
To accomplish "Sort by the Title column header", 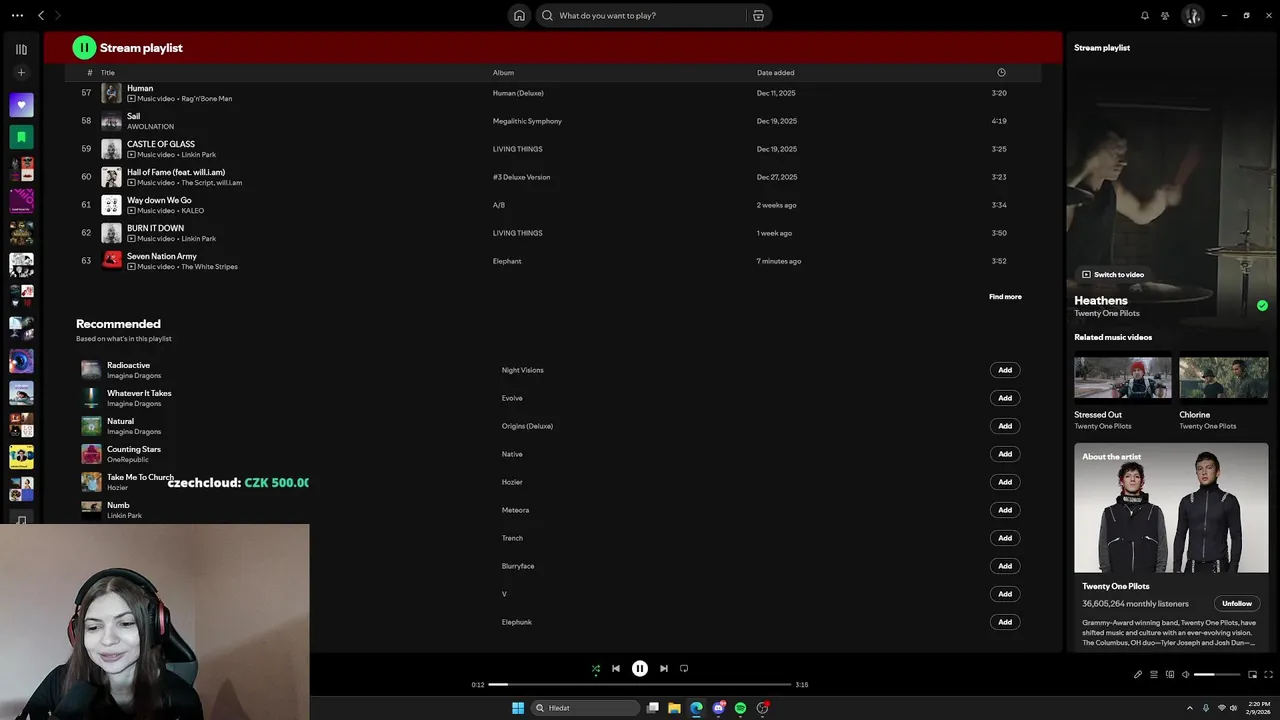I will 108,72.
